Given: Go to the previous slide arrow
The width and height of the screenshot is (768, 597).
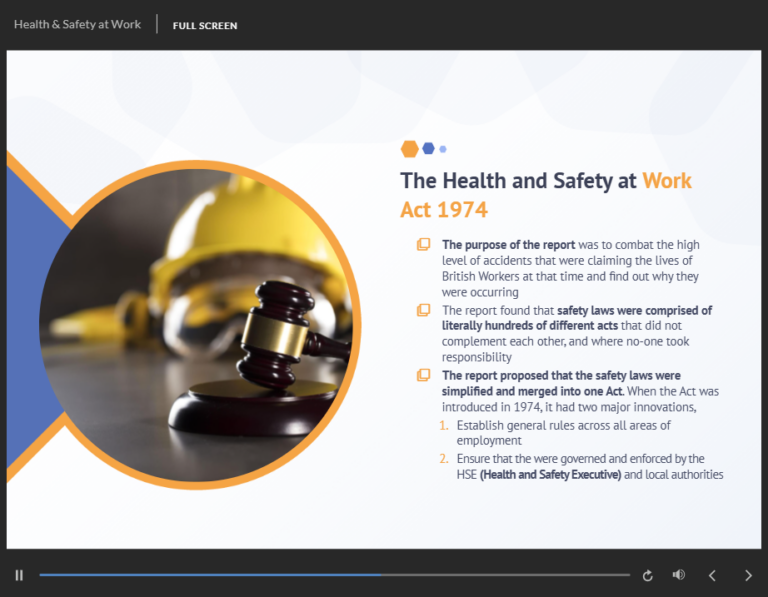Looking at the screenshot, I should [x=712, y=575].
